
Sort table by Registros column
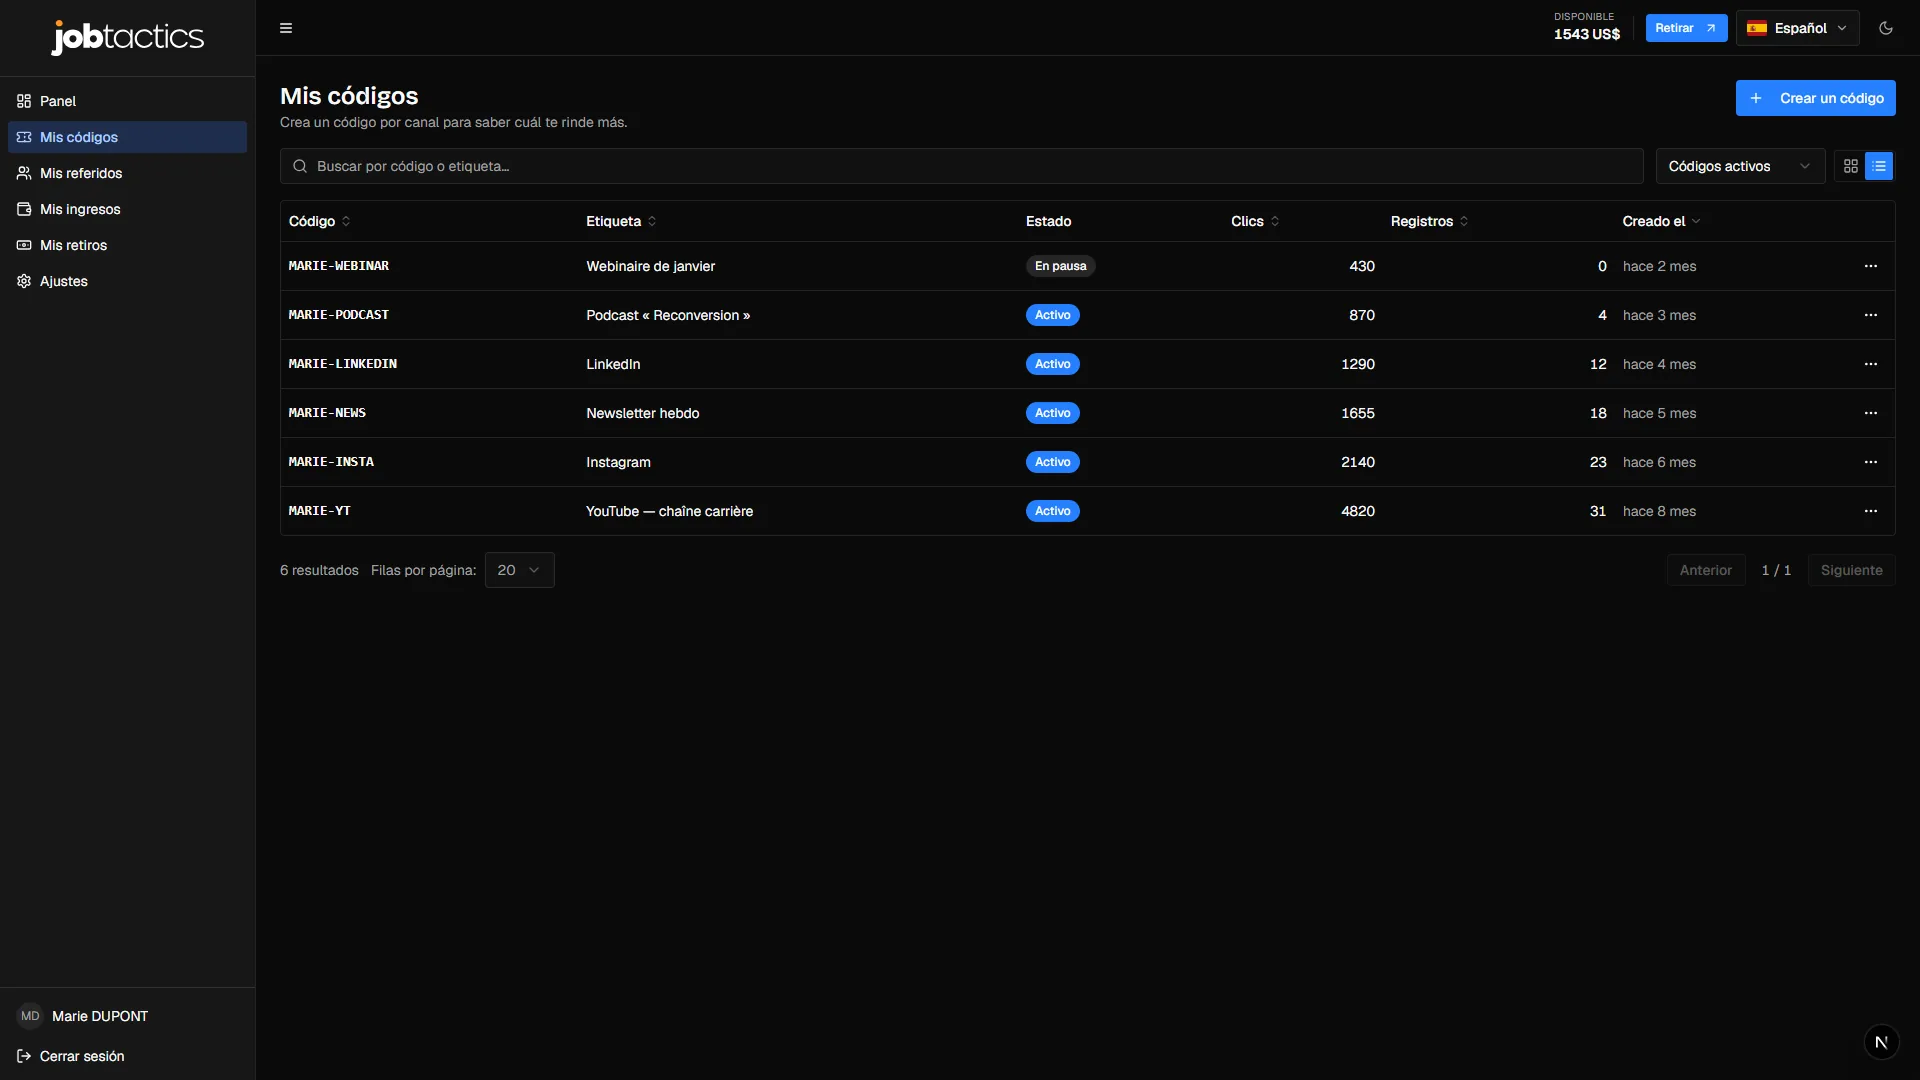pyautogui.click(x=1429, y=221)
